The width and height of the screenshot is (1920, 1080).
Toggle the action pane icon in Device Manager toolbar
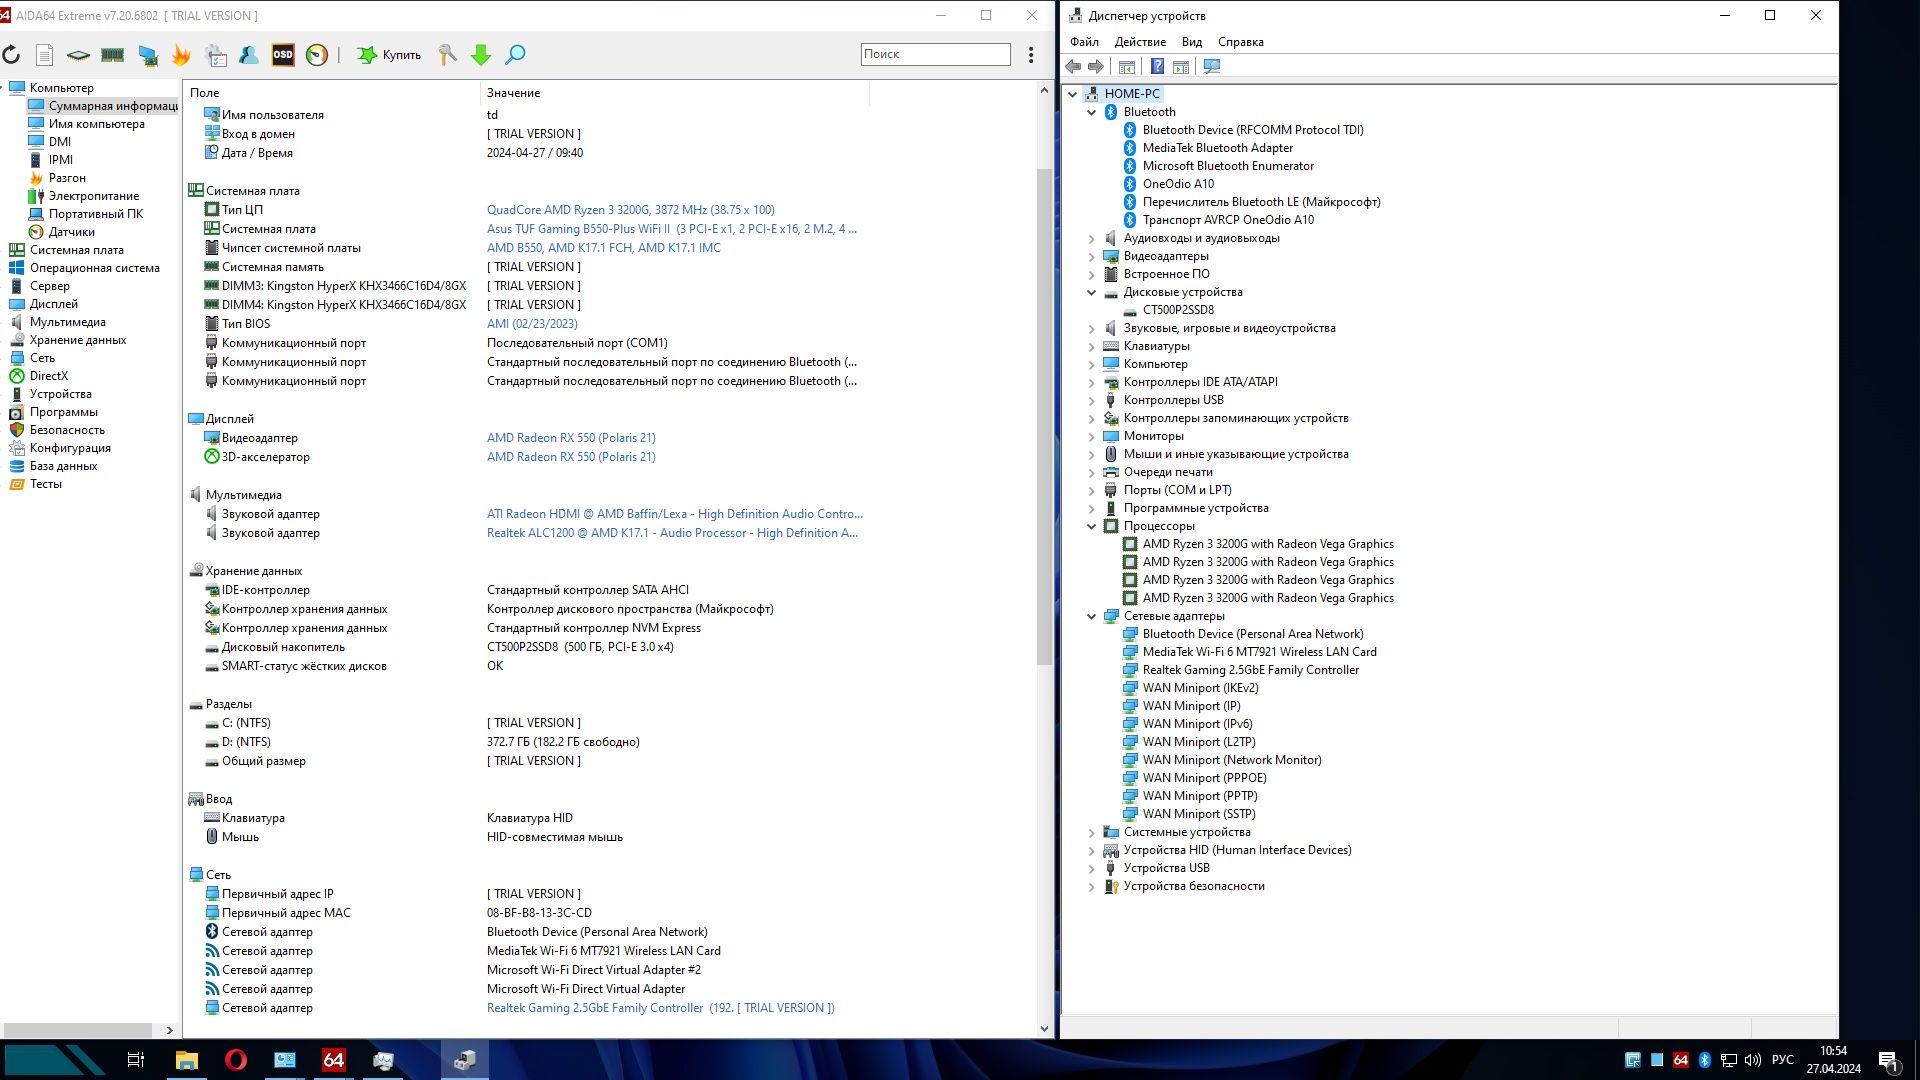click(x=1181, y=67)
